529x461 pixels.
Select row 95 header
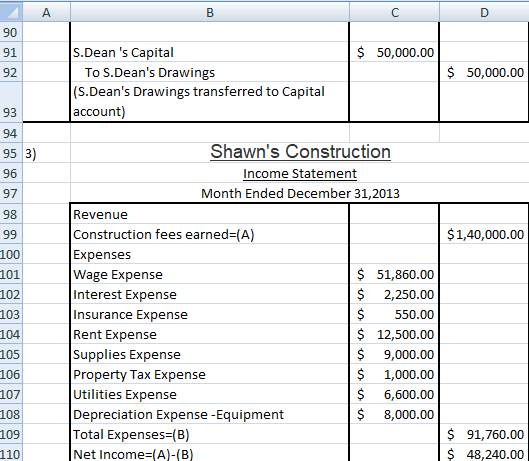pos(11,153)
